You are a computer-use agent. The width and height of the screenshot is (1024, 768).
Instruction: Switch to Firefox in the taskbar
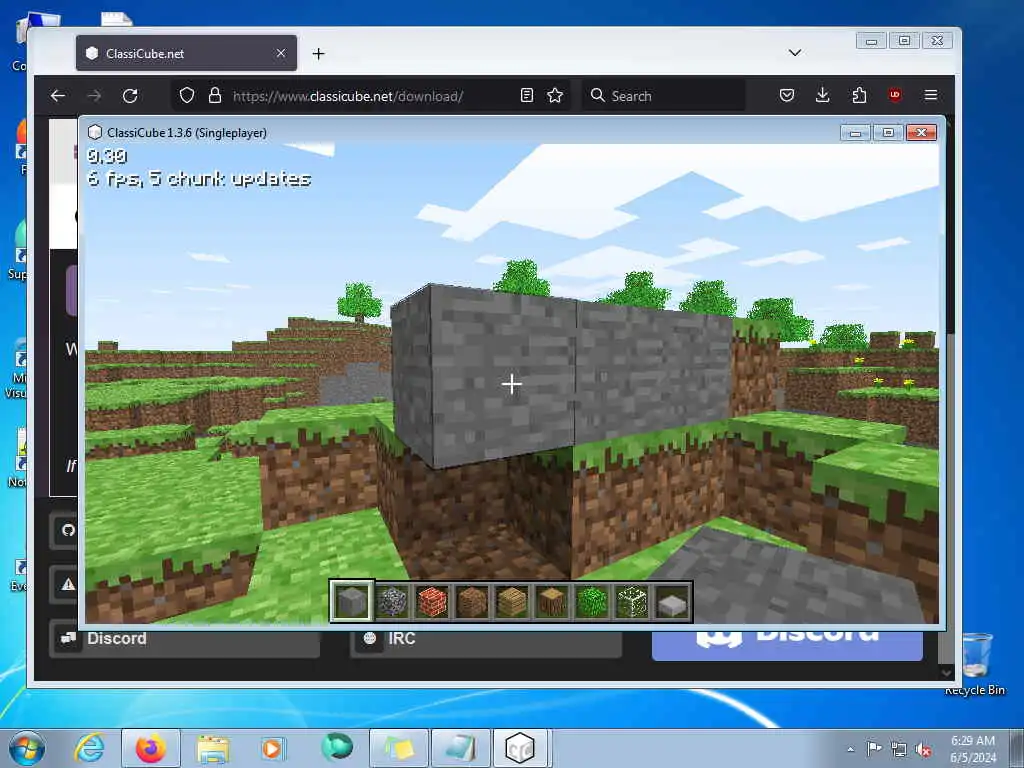pyautogui.click(x=151, y=748)
